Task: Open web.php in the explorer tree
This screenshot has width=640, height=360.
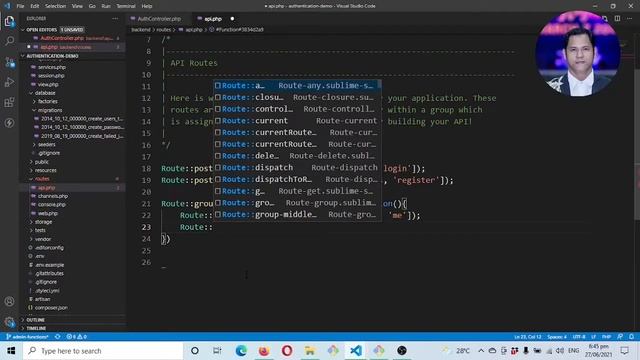Action: tap(48, 213)
